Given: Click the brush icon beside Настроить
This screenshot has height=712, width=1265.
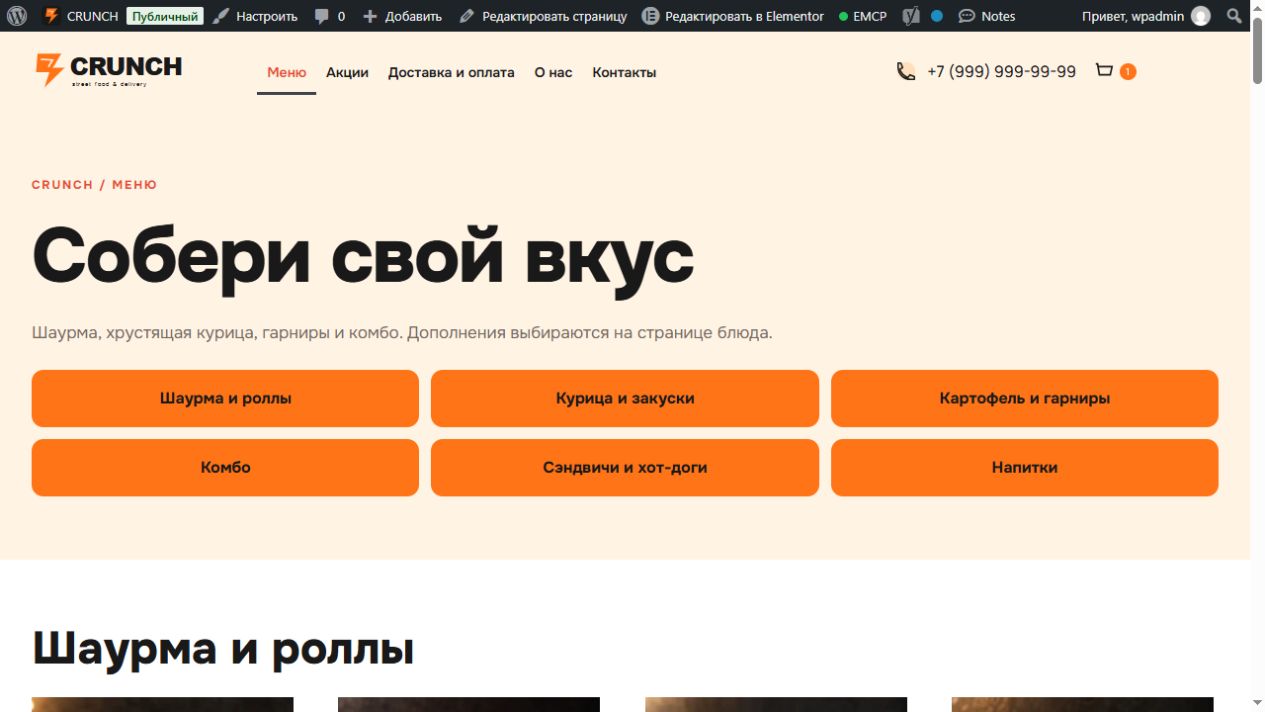Looking at the screenshot, I should [222, 16].
